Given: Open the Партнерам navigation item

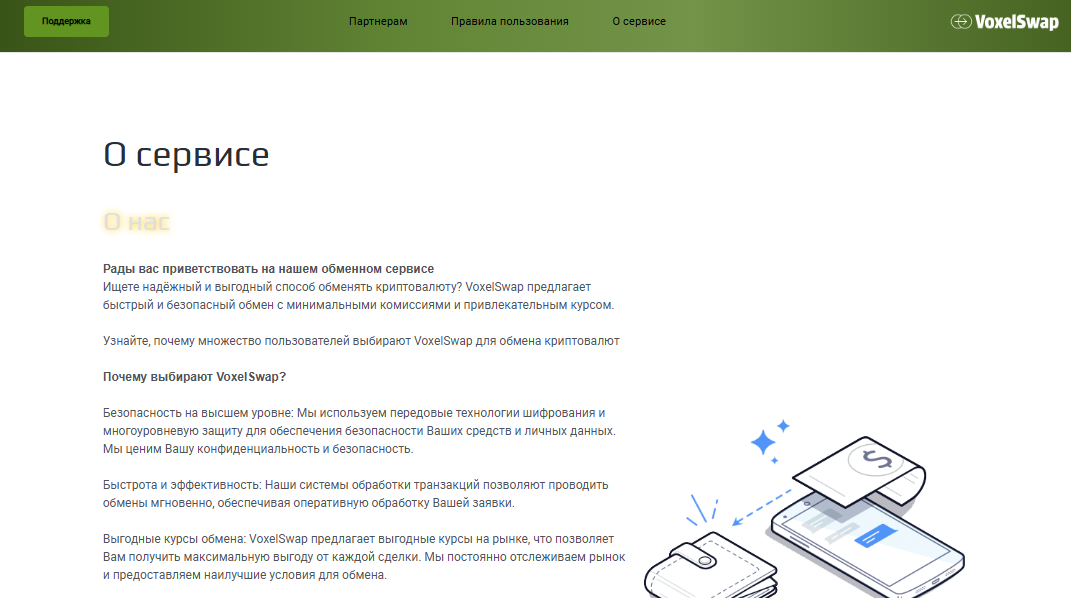Looking at the screenshot, I should coord(378,21).
